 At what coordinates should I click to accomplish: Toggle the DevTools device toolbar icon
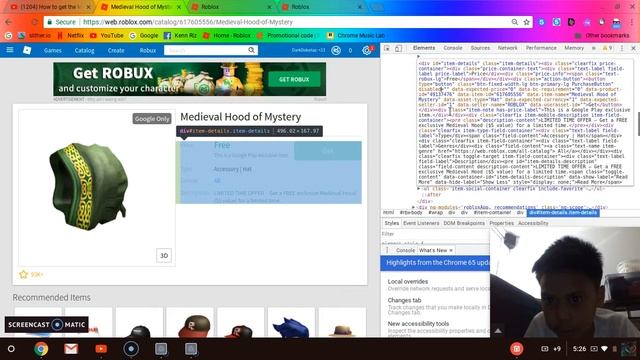[398, 48]
